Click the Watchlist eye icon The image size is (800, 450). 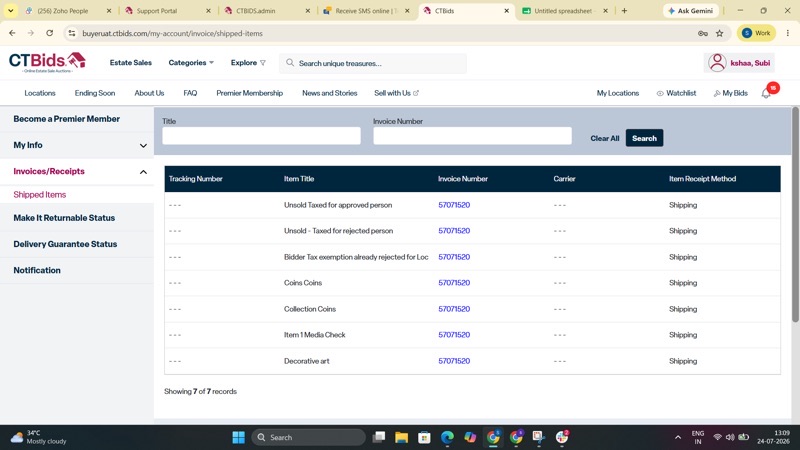pos(660,93)
